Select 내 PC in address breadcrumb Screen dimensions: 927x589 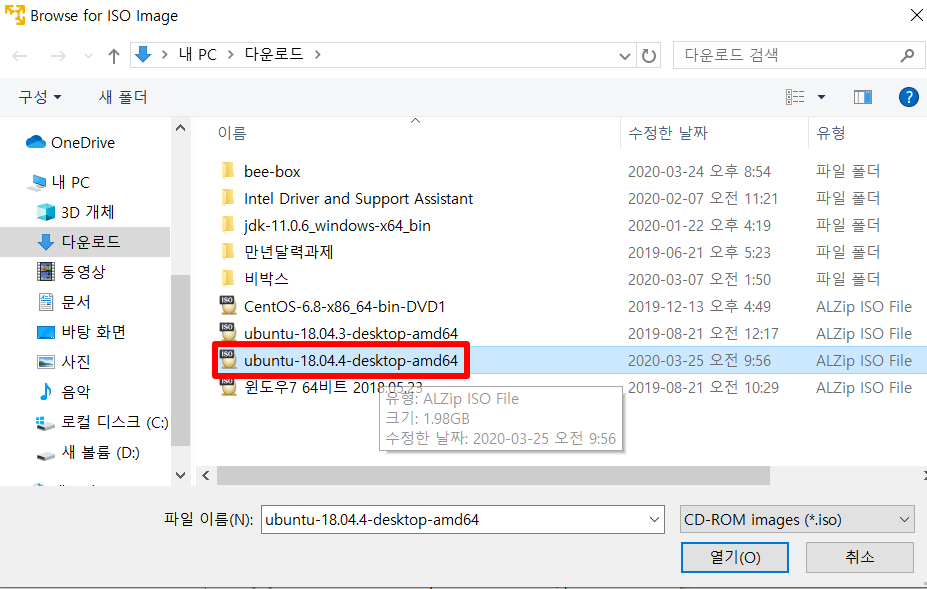197,54
